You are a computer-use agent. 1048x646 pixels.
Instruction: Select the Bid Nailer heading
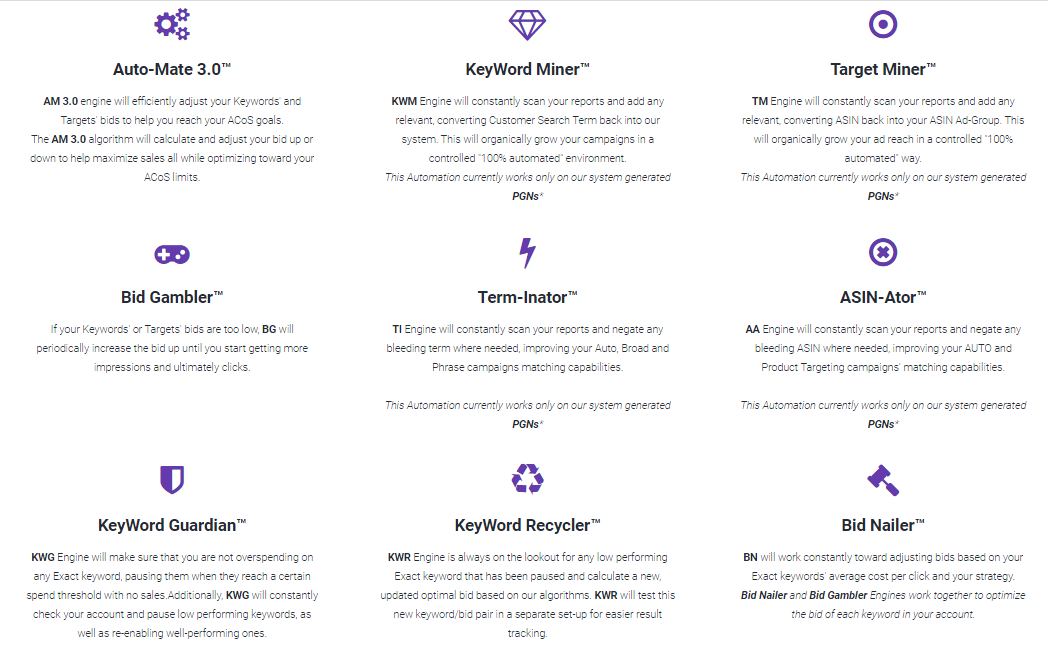click(883, 525)
